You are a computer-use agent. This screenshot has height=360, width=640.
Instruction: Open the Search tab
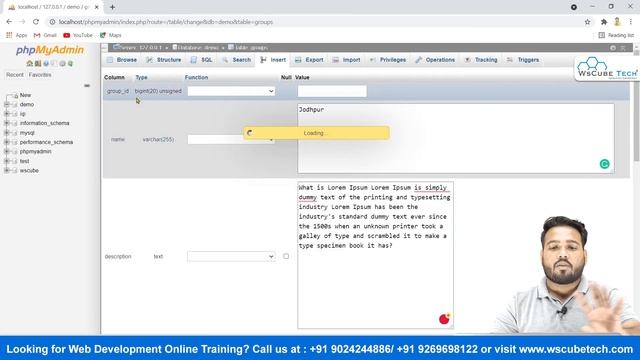(237, 60)
